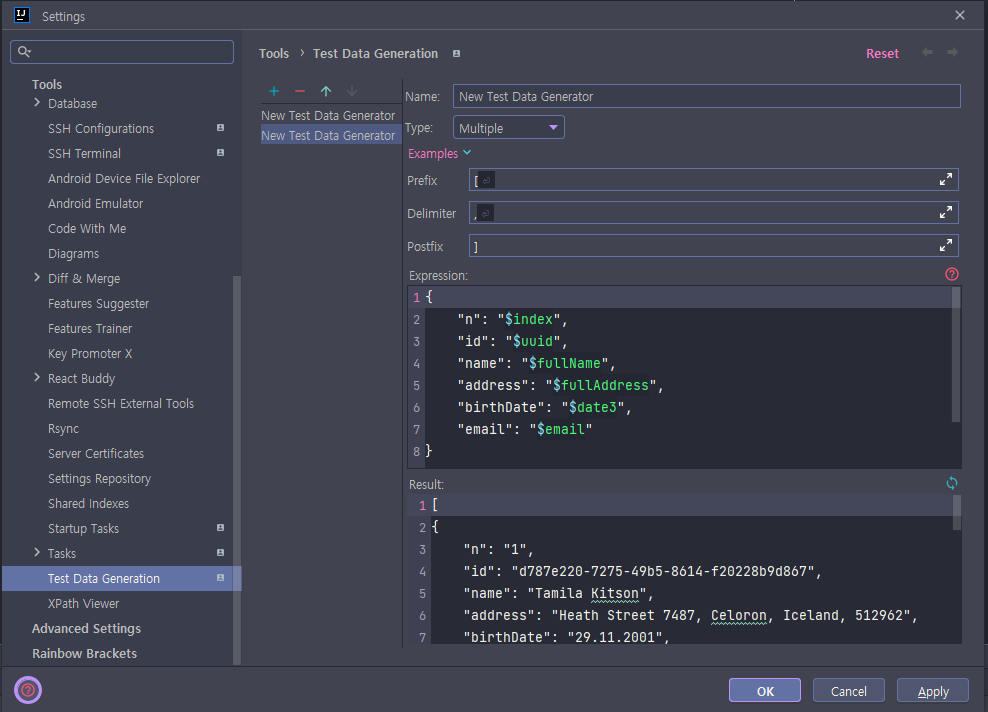988x712 pixels.
Task: Click the $fullAddress variable in Expression
Action: (x=600, y=385)
